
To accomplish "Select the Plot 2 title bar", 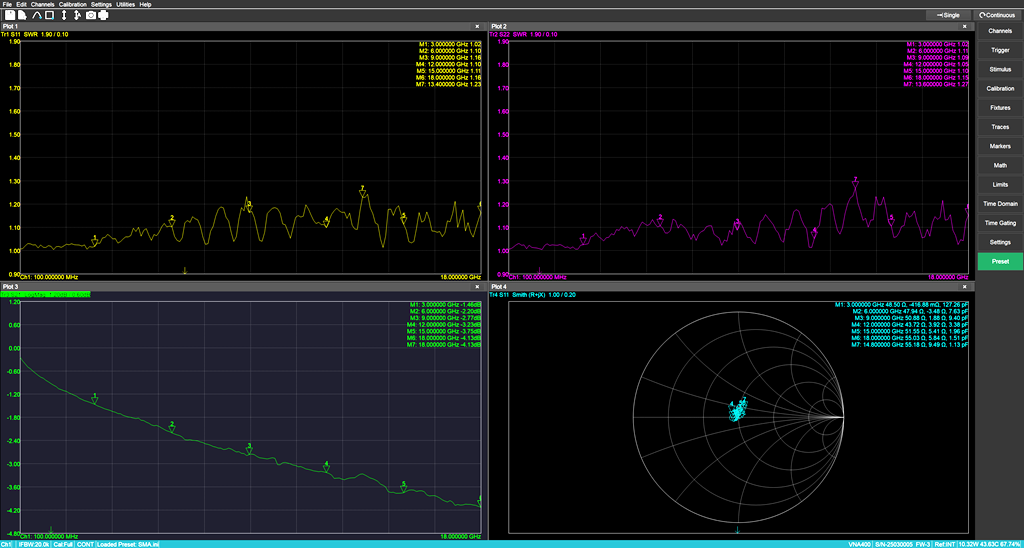I will tap(731, 26).
